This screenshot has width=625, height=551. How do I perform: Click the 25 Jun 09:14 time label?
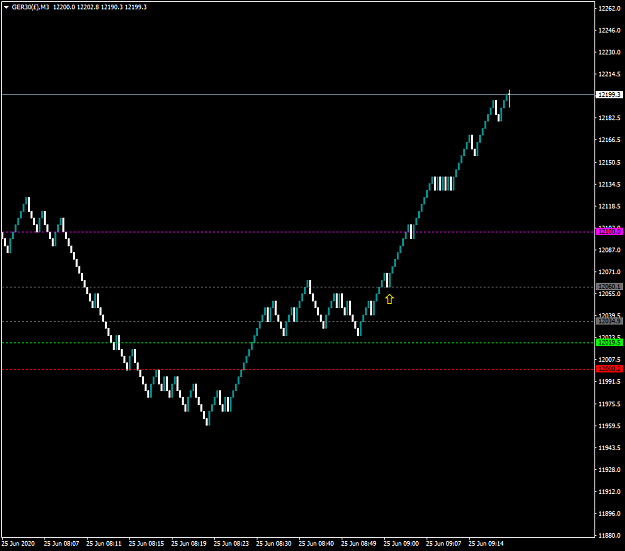[x=486, y=543]
